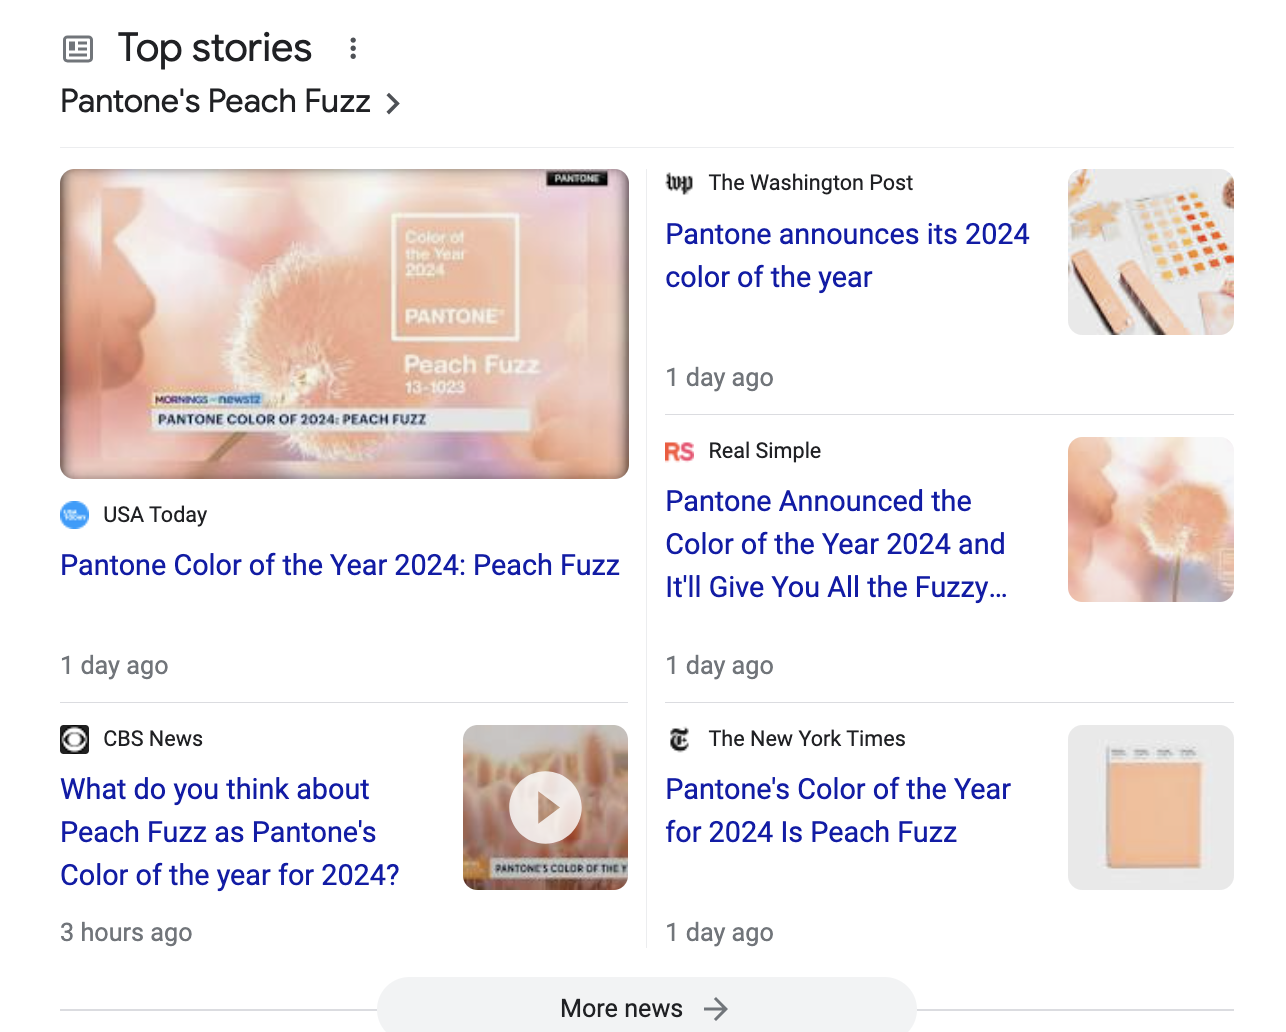Open the Pantone's Peach Fuzz topic heading
The image size is (1286, 1032).
pos(215,102)
